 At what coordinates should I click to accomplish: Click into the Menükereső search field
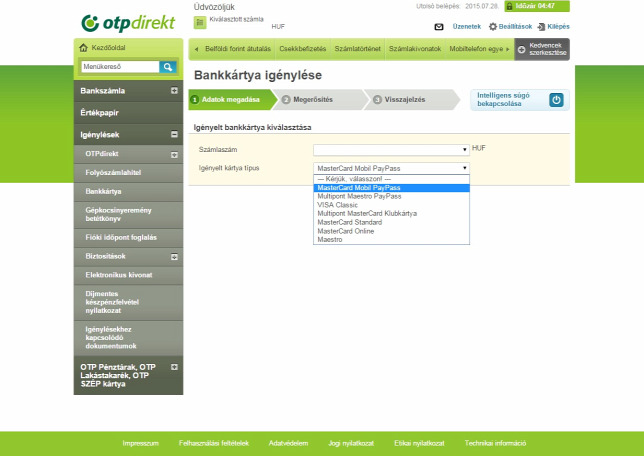pos(120,67)
